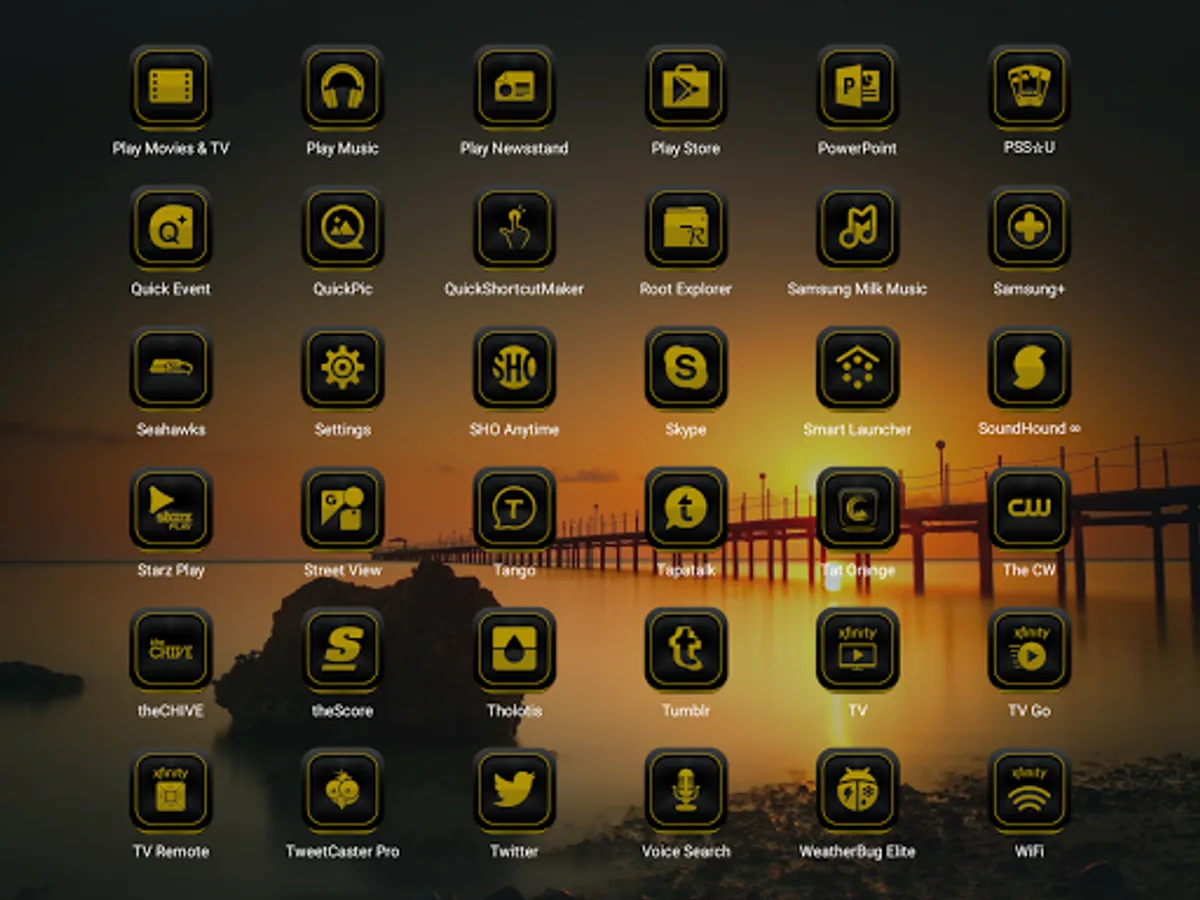Open the PSS☆U app icon

(1029, 87)
